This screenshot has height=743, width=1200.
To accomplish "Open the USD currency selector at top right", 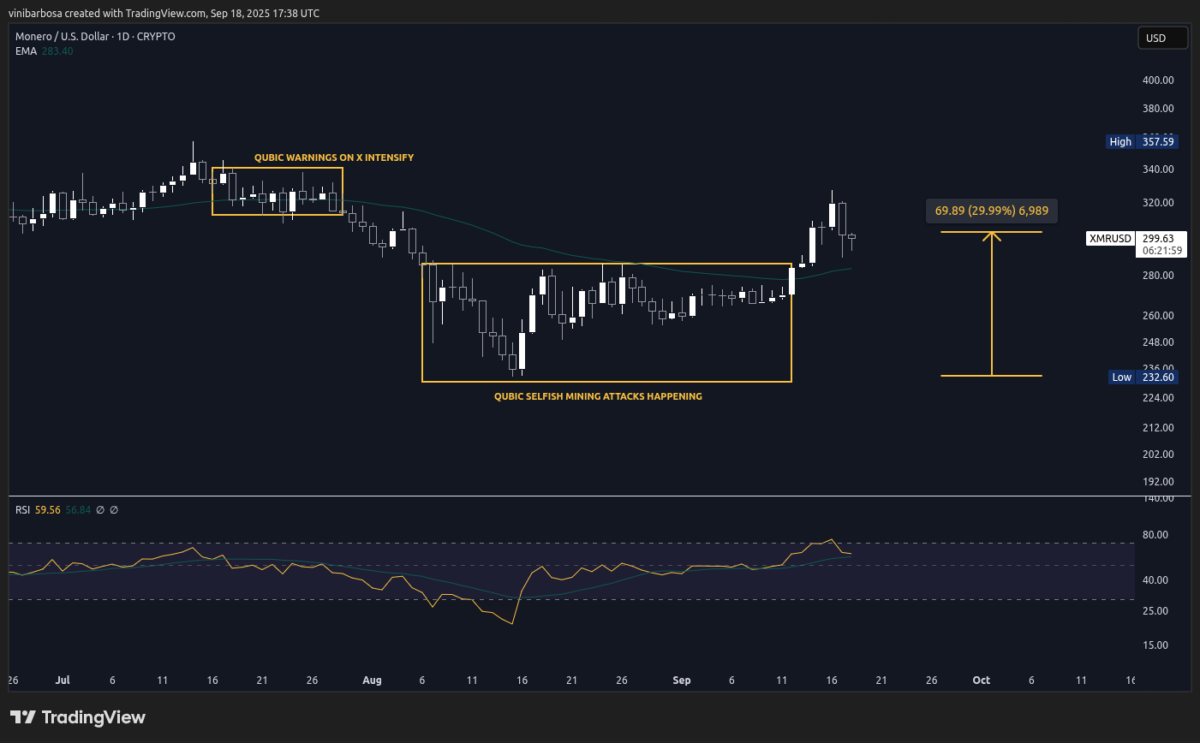I will pyautogui.click(x=1162, y=37).
